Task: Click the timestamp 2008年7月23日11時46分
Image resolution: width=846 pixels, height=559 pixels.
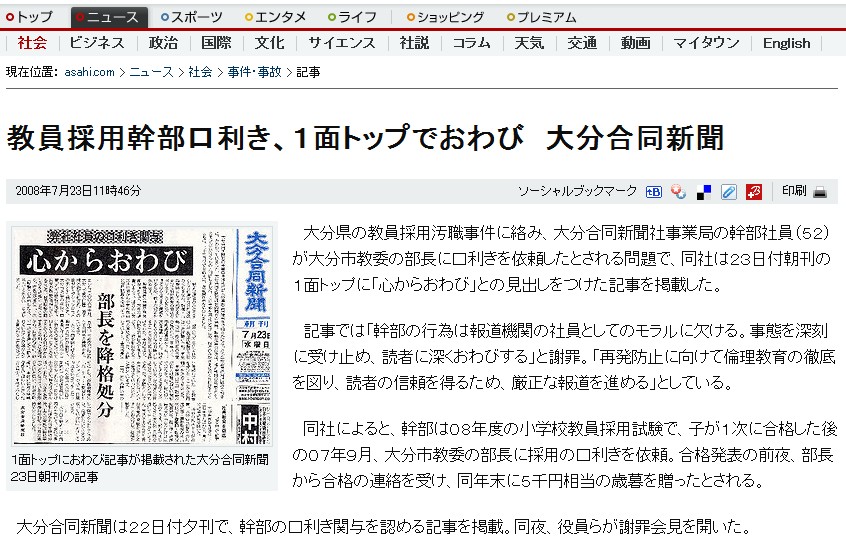Action: [x=78, y=190]
